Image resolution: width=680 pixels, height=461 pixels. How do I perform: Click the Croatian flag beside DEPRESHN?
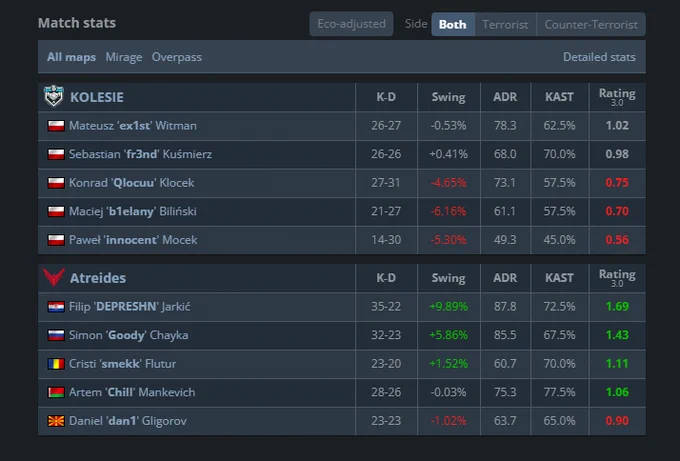click(x=56, y=307)
